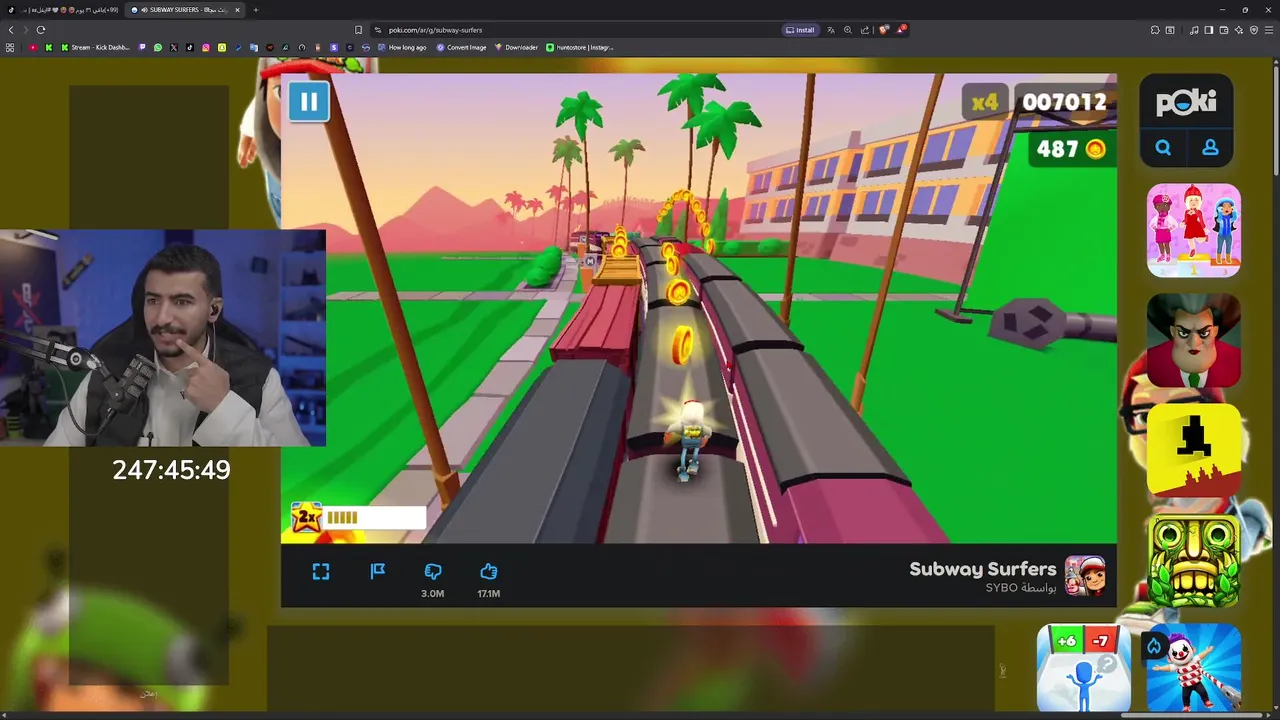This screenshot has height=720, width=1280.
Task: Close the SUBWAY SURFERS tab
Action: [x=238, y=10]
